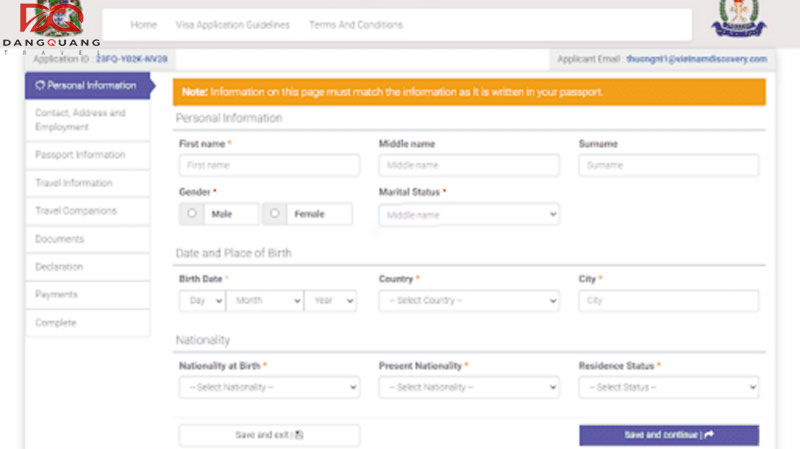Choose Nationality at Birth dropdown
The height and width of the screenshot is (449, 800).
click(x=268, y=387)
